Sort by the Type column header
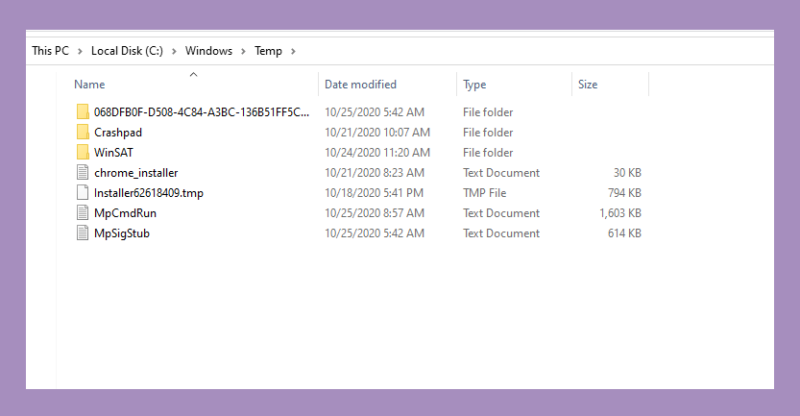The width and height of the screenshot is (800, 416). (x=474, y=85)
